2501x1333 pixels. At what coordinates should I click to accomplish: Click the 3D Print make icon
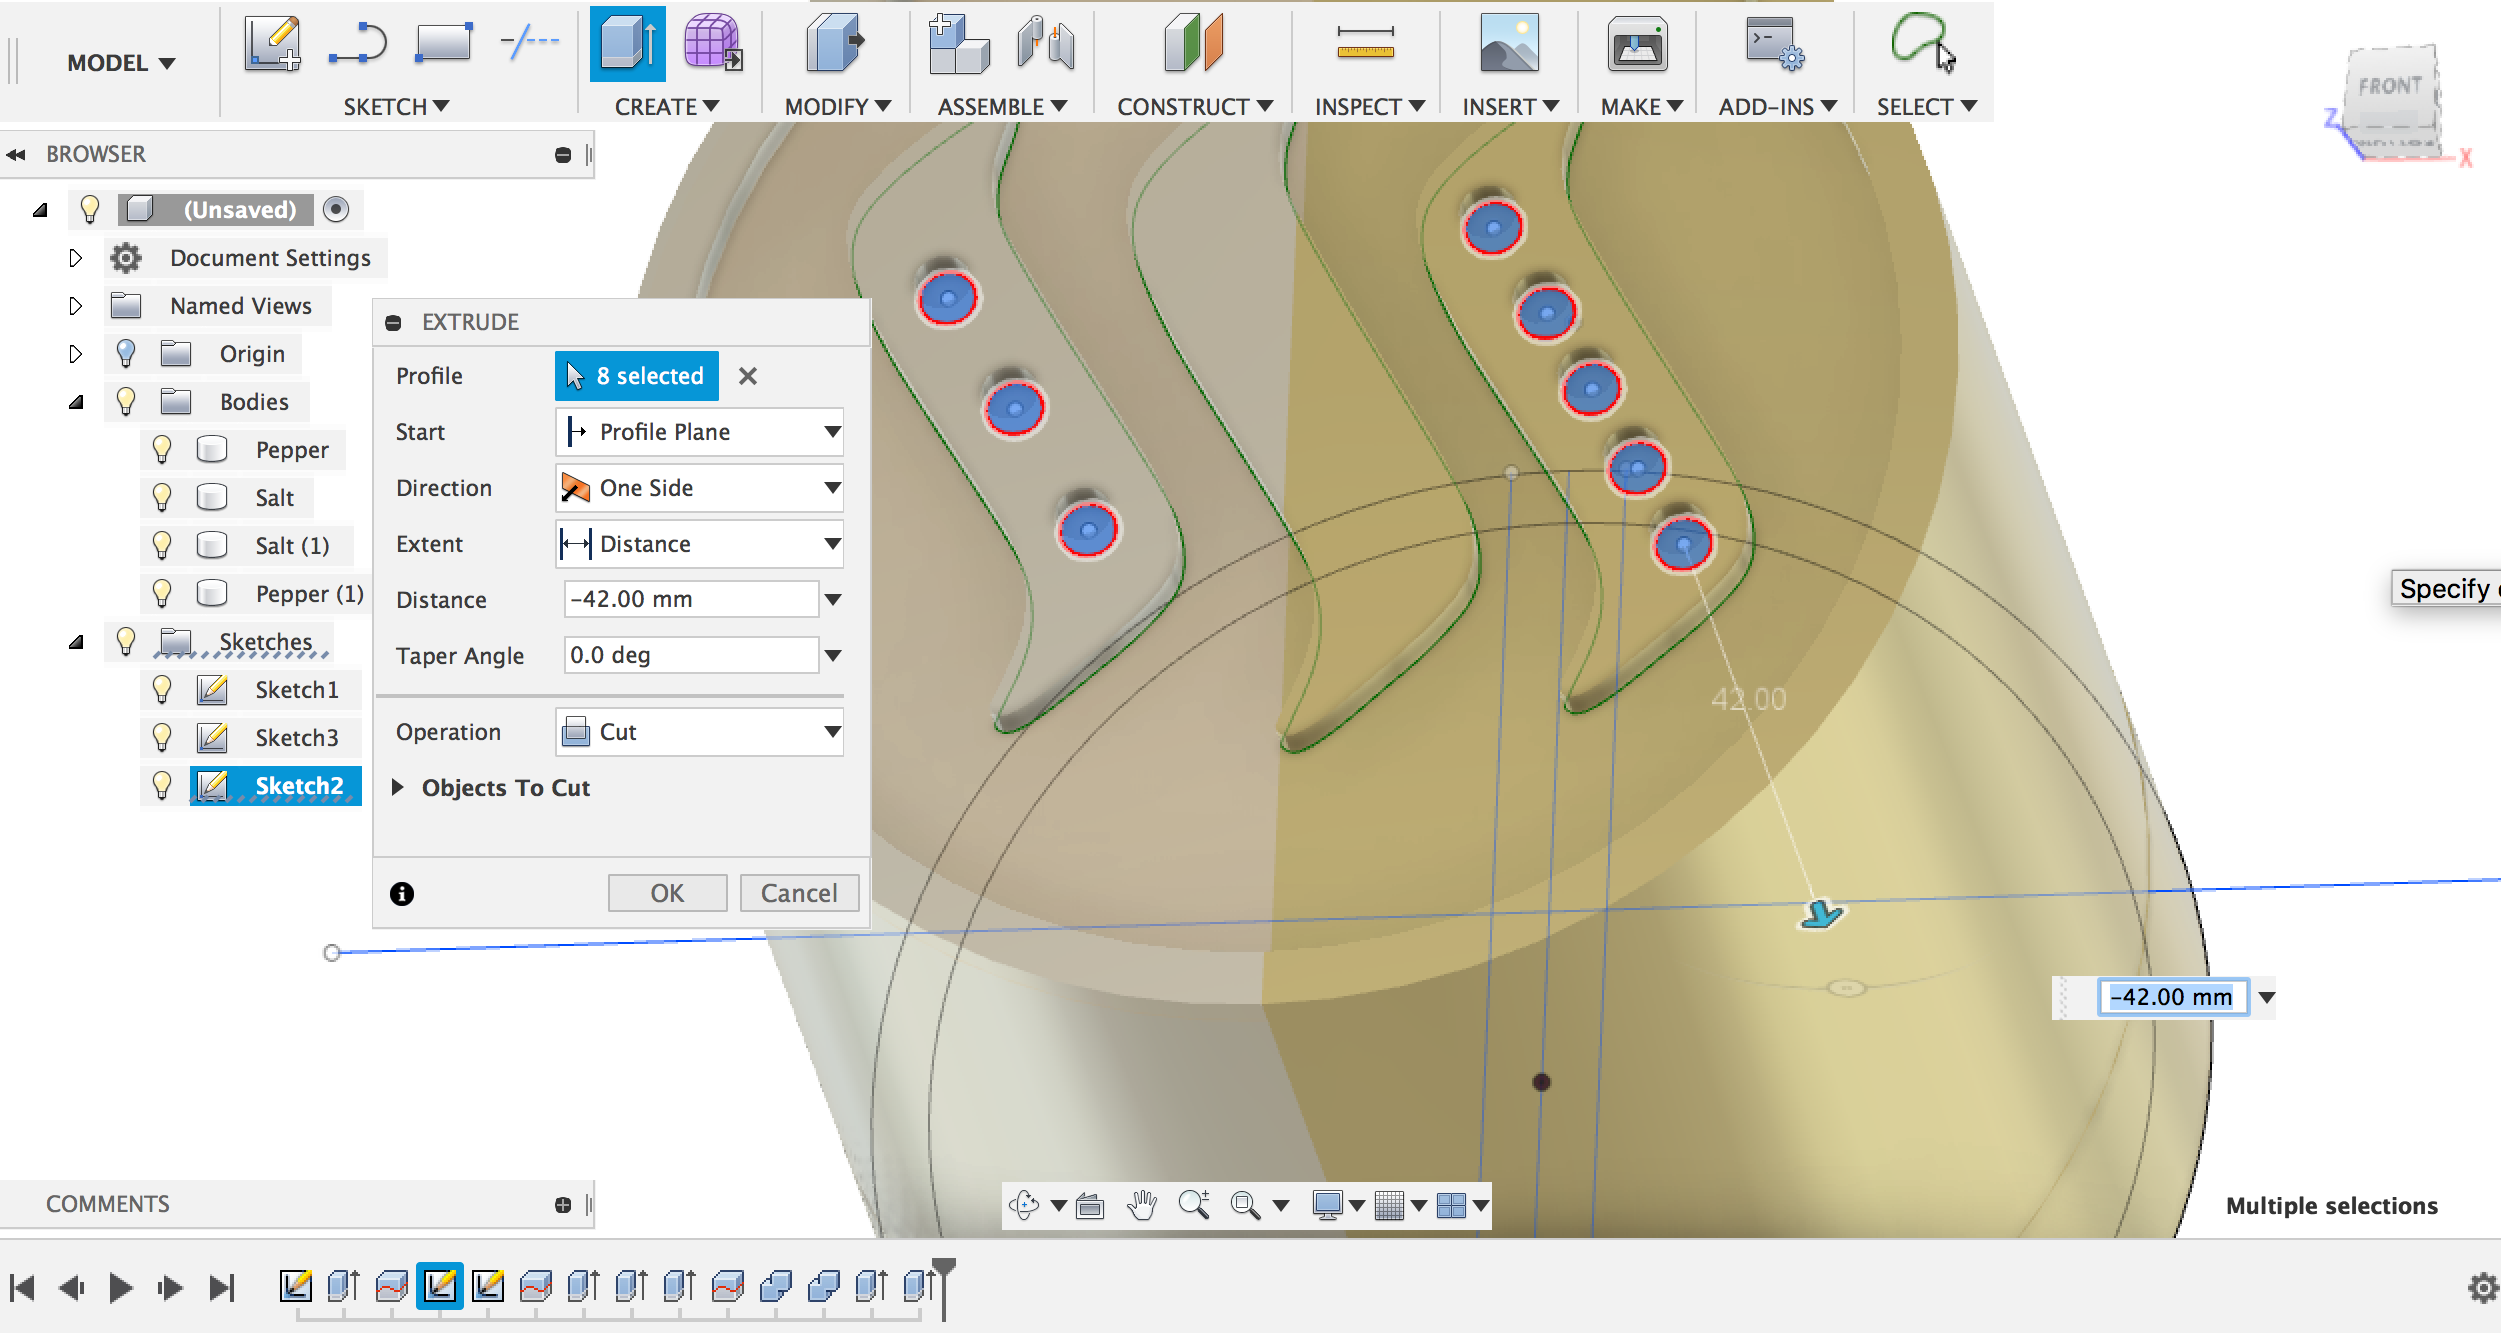point(1638,44)
